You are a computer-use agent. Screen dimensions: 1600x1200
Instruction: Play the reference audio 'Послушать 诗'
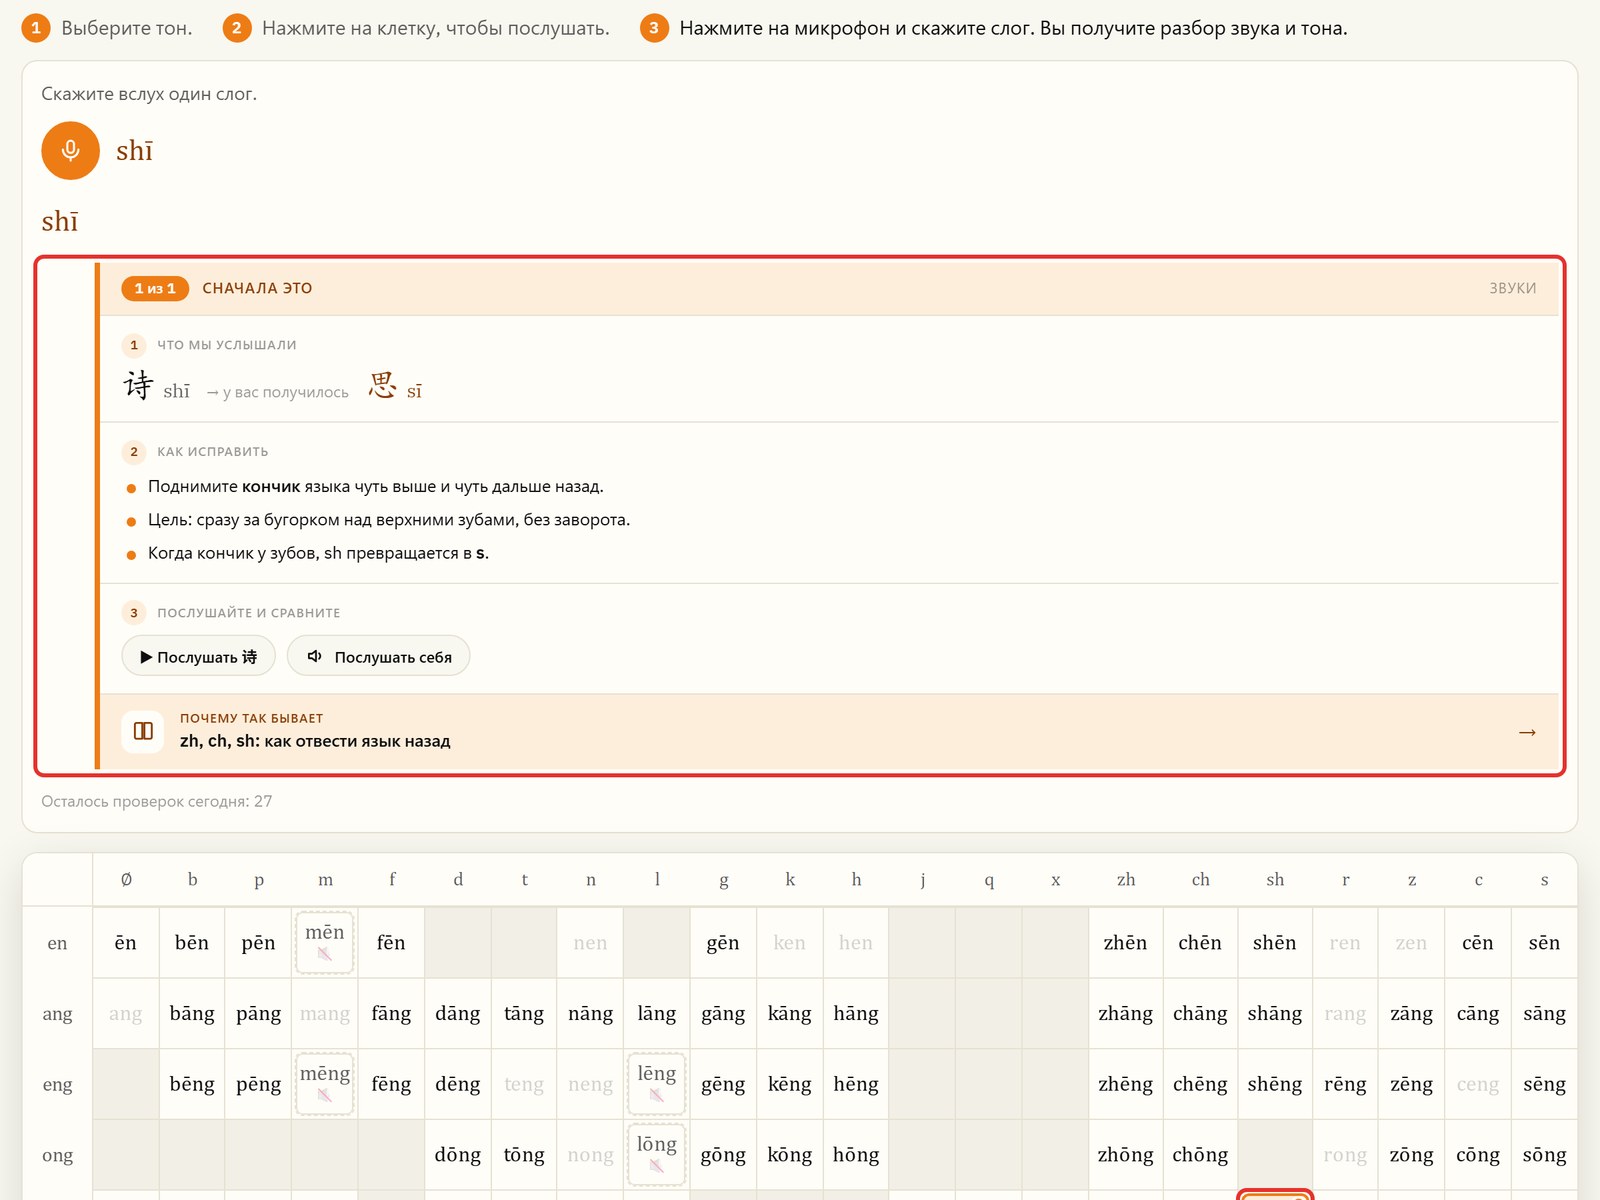tap(198, 656)
